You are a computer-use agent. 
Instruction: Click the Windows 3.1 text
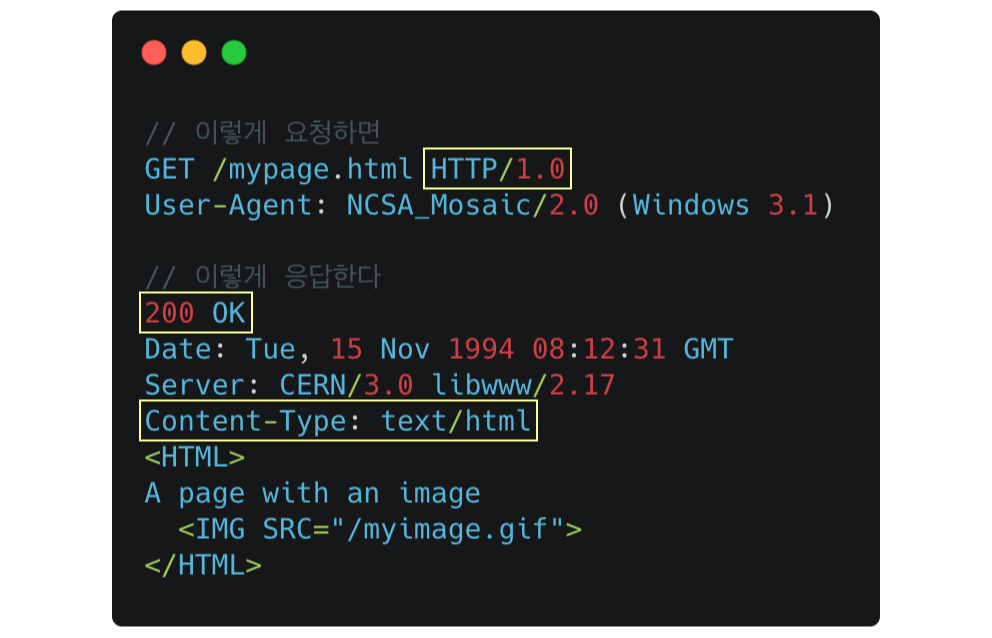click(x=725, y=205)
